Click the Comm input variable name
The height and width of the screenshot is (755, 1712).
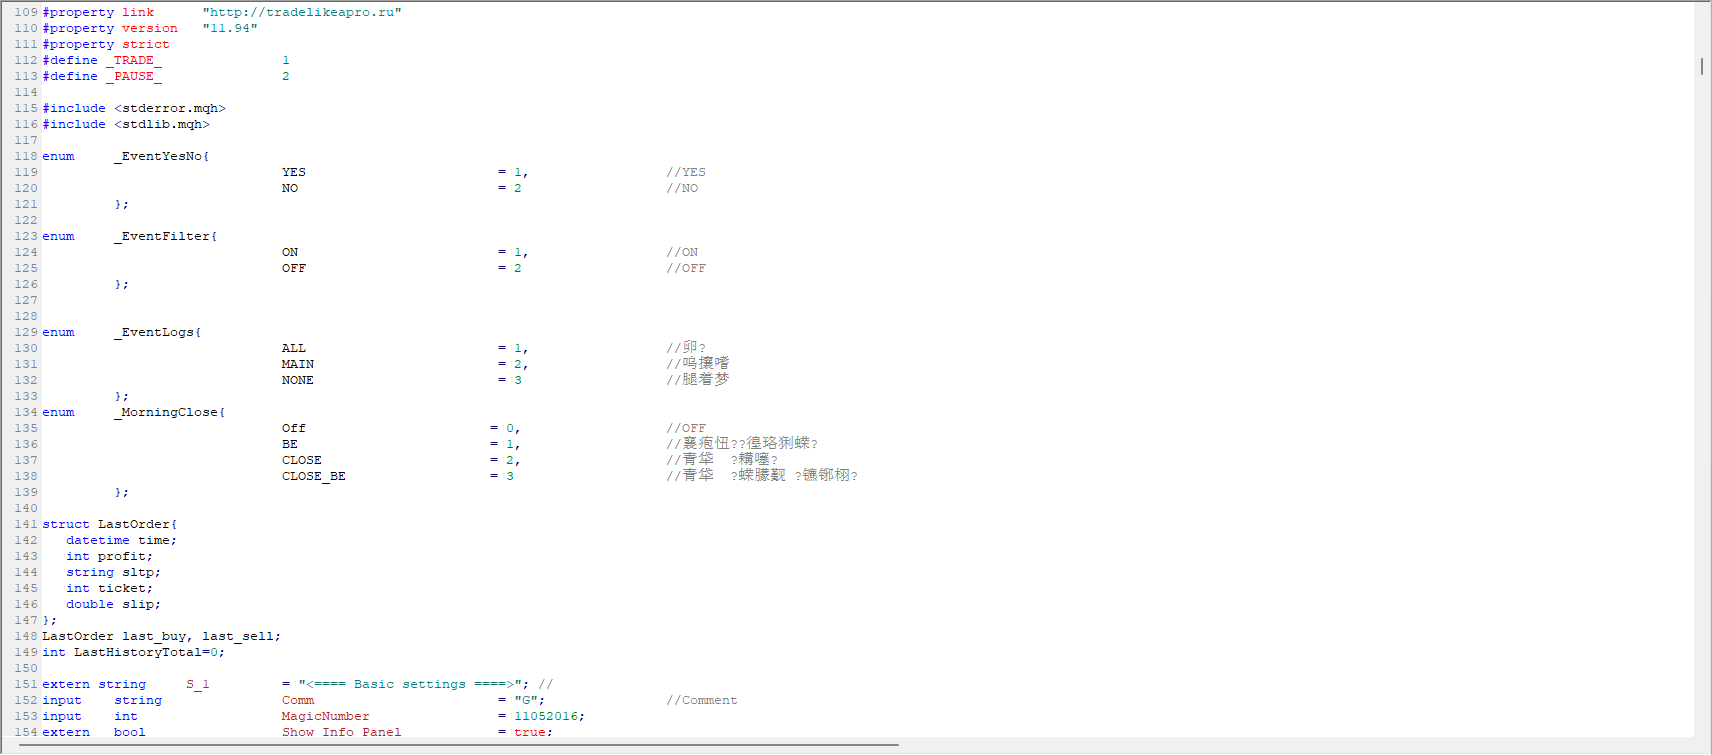(298, 700)
